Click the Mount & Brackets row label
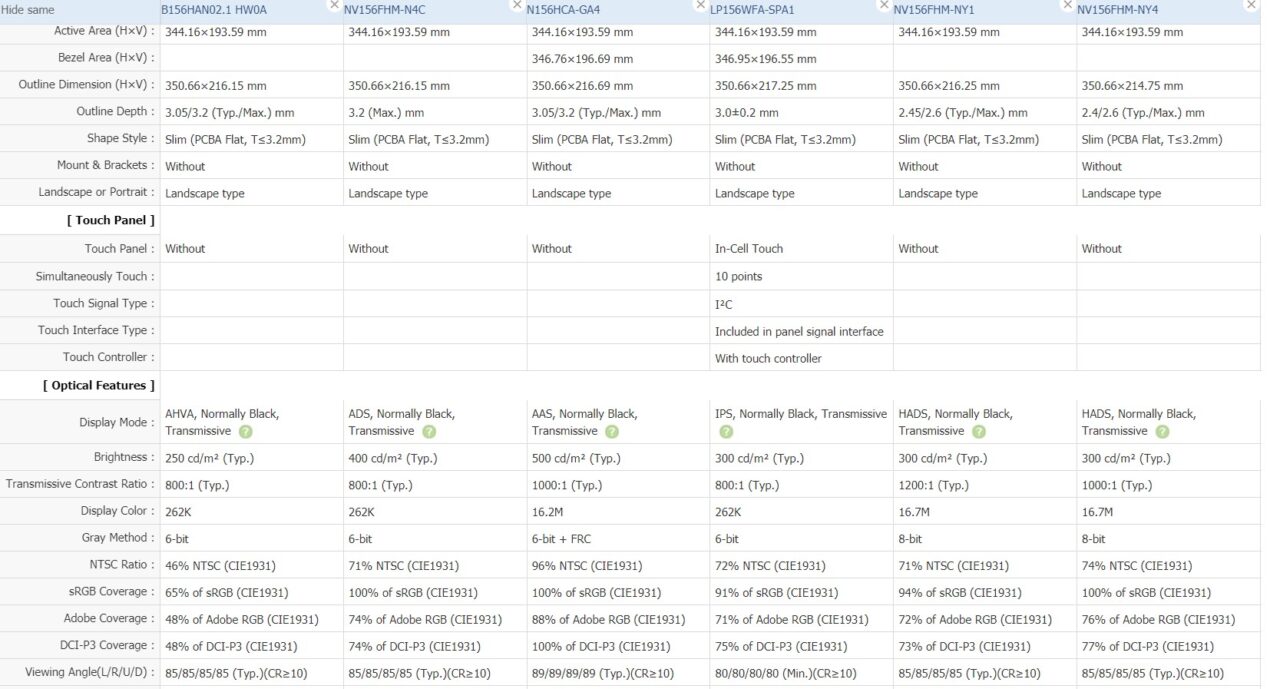This screenshot has width=1280, height=689. 106,165
